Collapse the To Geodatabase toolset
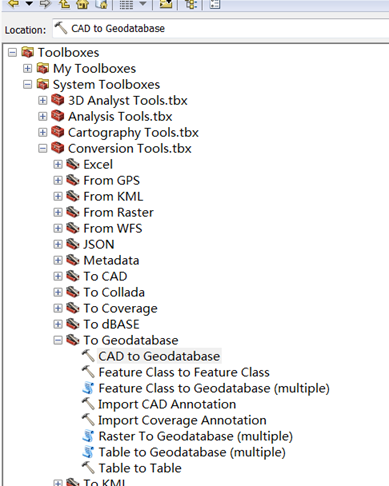 58,340
